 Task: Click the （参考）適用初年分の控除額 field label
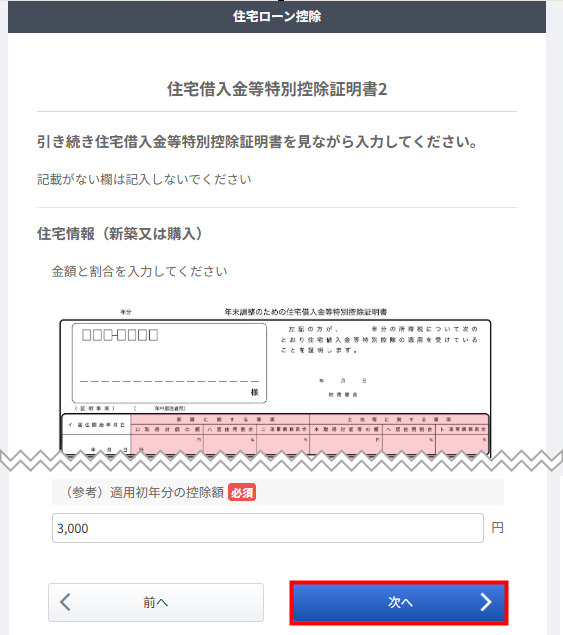point(145,492)
